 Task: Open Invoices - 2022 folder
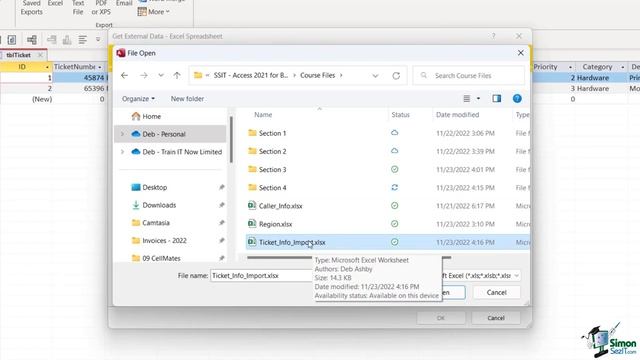pyautogui.click(x=159, y=240)
